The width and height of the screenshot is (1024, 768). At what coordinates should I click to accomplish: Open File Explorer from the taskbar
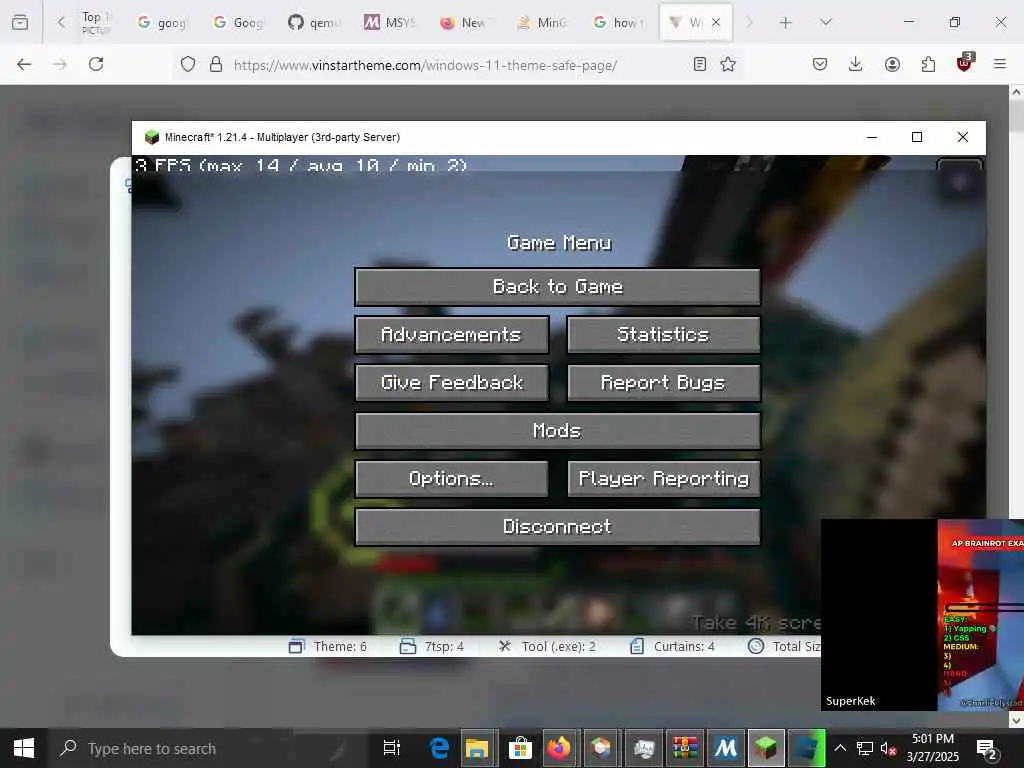pyautogui.click(x=477, y=748)
